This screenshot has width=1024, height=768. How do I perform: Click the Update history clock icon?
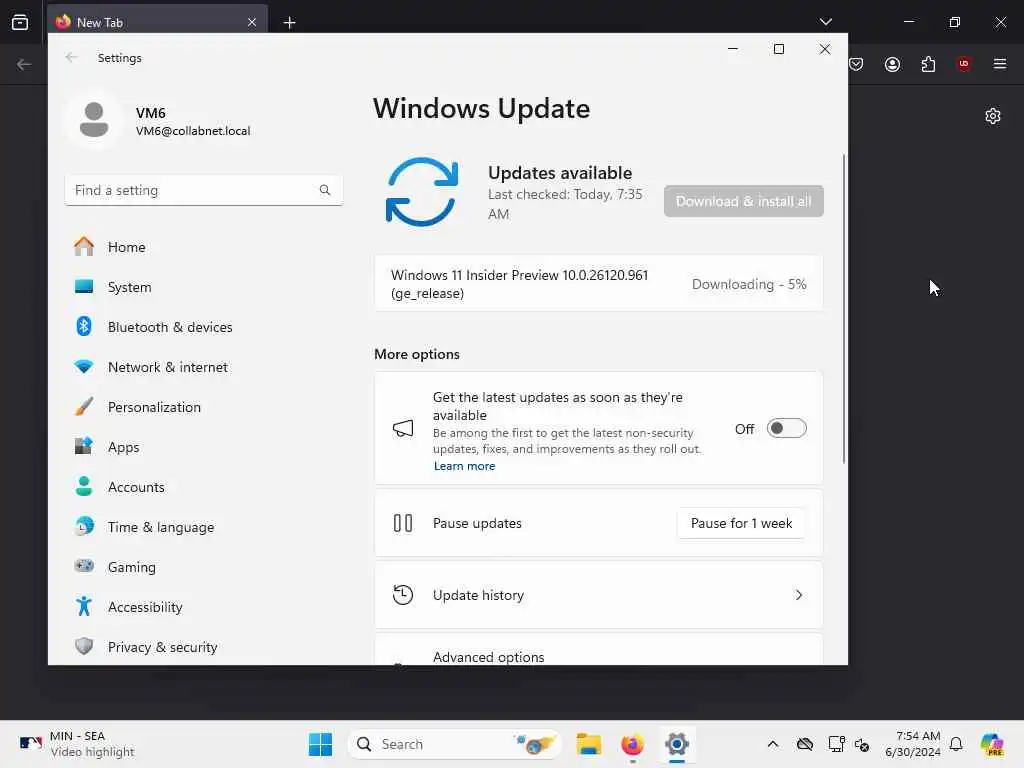[x=403, y=595]
